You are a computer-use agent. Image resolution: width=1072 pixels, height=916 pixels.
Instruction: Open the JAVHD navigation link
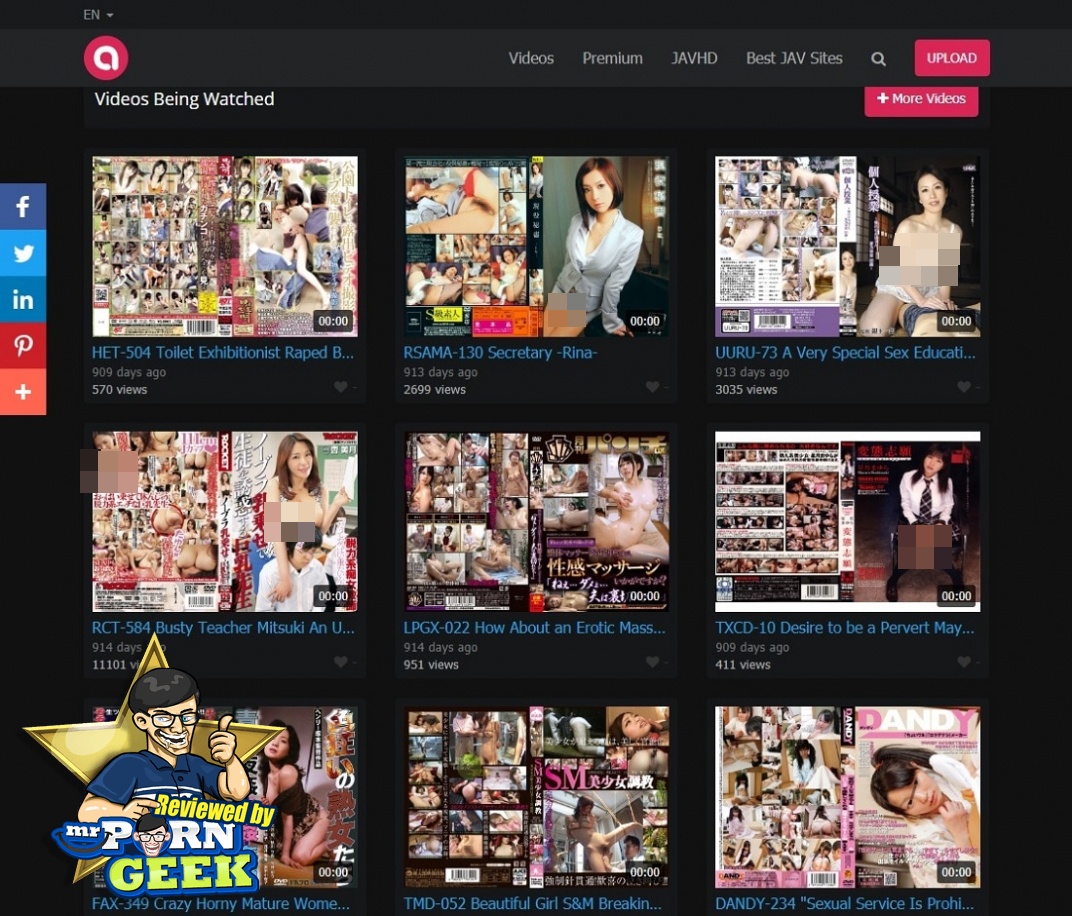(694, 58)
